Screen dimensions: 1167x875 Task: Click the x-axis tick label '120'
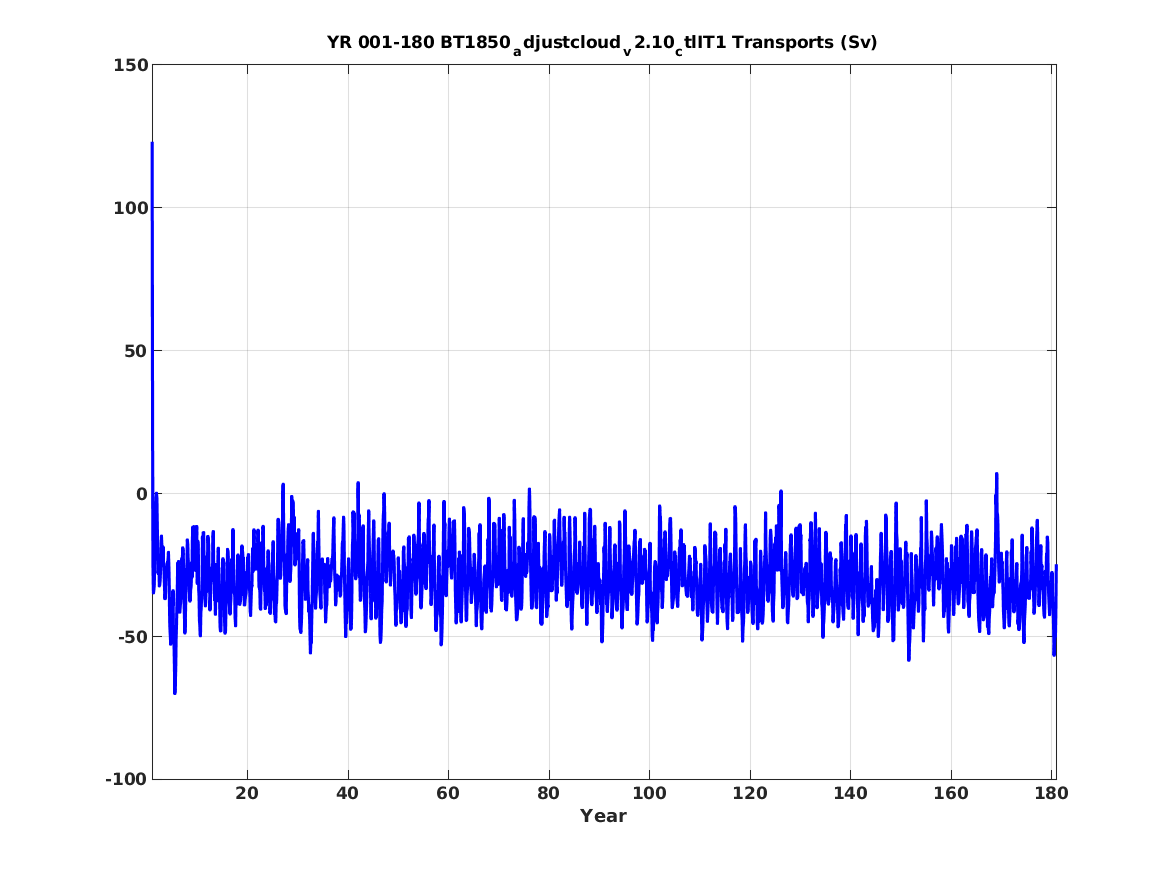749,794
